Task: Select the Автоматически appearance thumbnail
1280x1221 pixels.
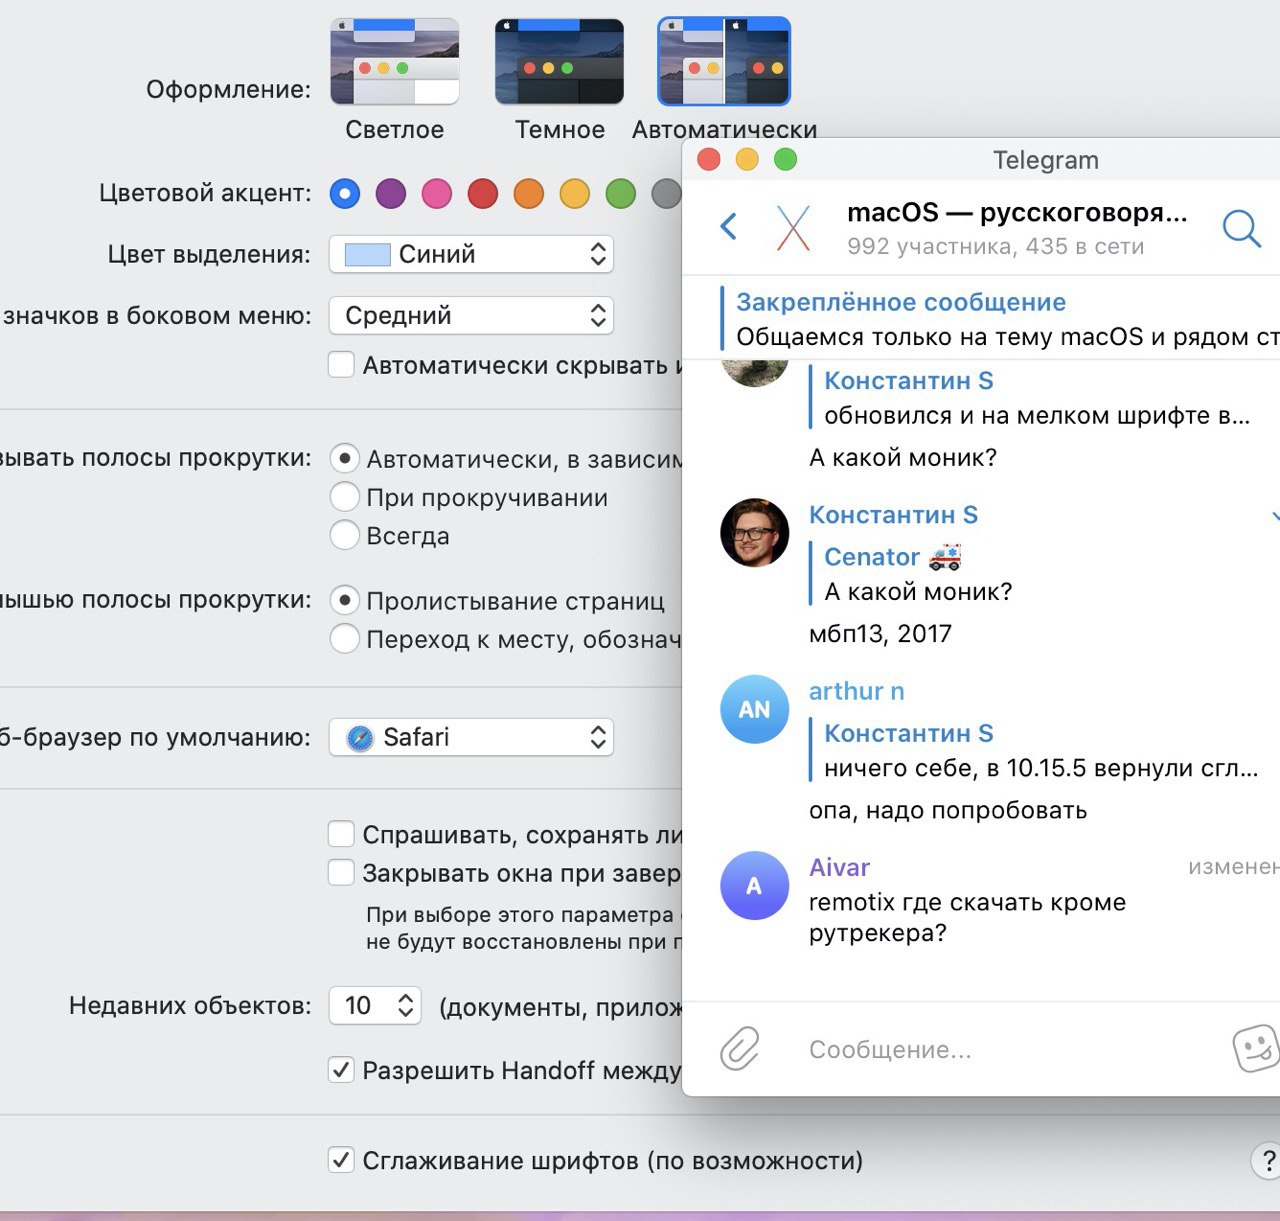Action: (724, 61)
